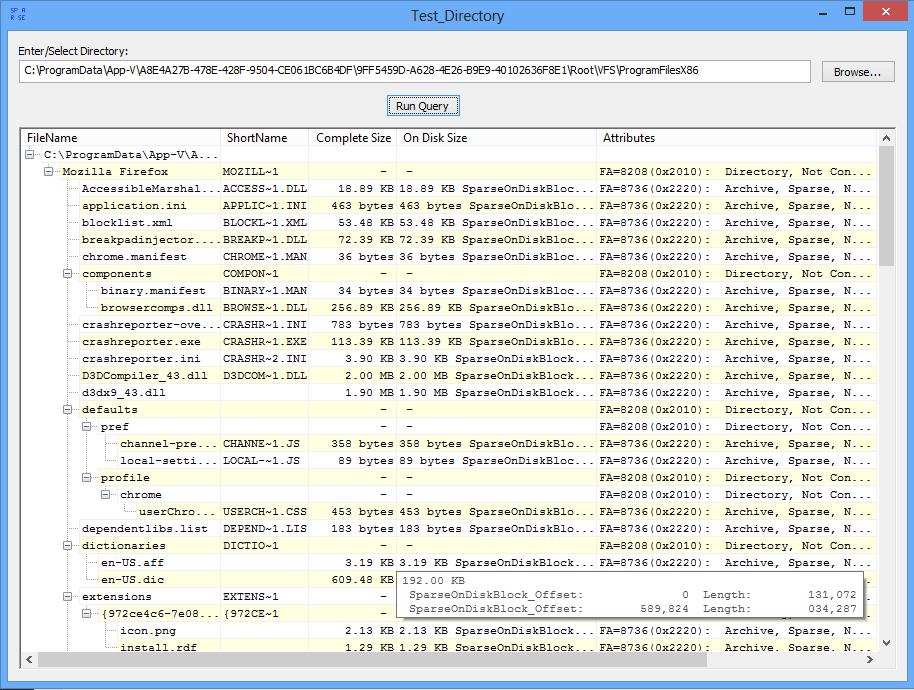Select the channel-pre... file row
914x690 pixels.
pyautogui.click(x=168, y=443)
